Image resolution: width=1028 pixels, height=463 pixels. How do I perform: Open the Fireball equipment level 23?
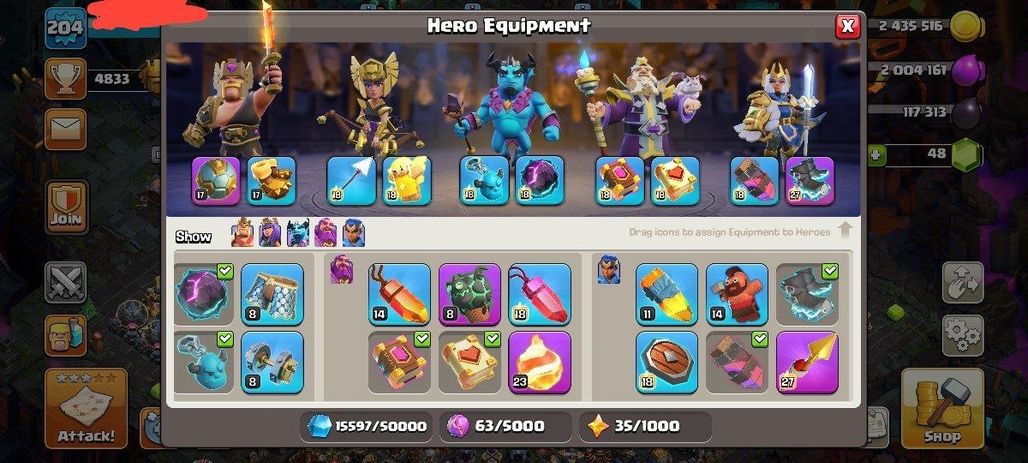click(540, 362)
